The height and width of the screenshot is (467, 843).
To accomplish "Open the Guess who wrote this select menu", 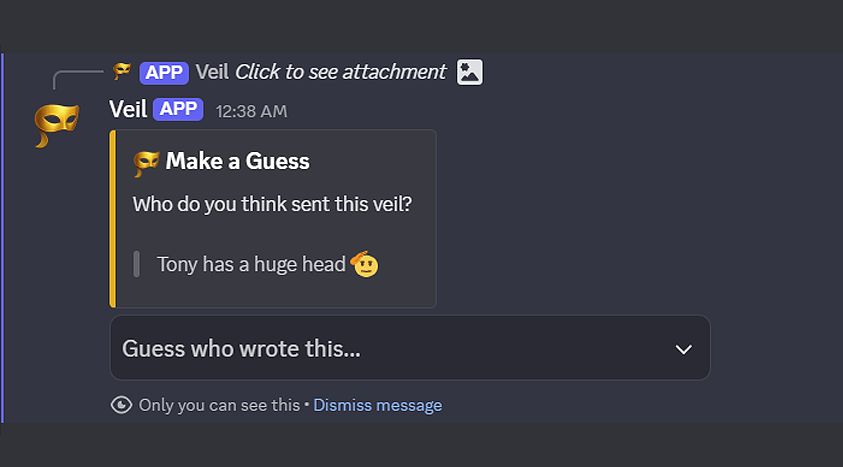I will pos(400,348).
